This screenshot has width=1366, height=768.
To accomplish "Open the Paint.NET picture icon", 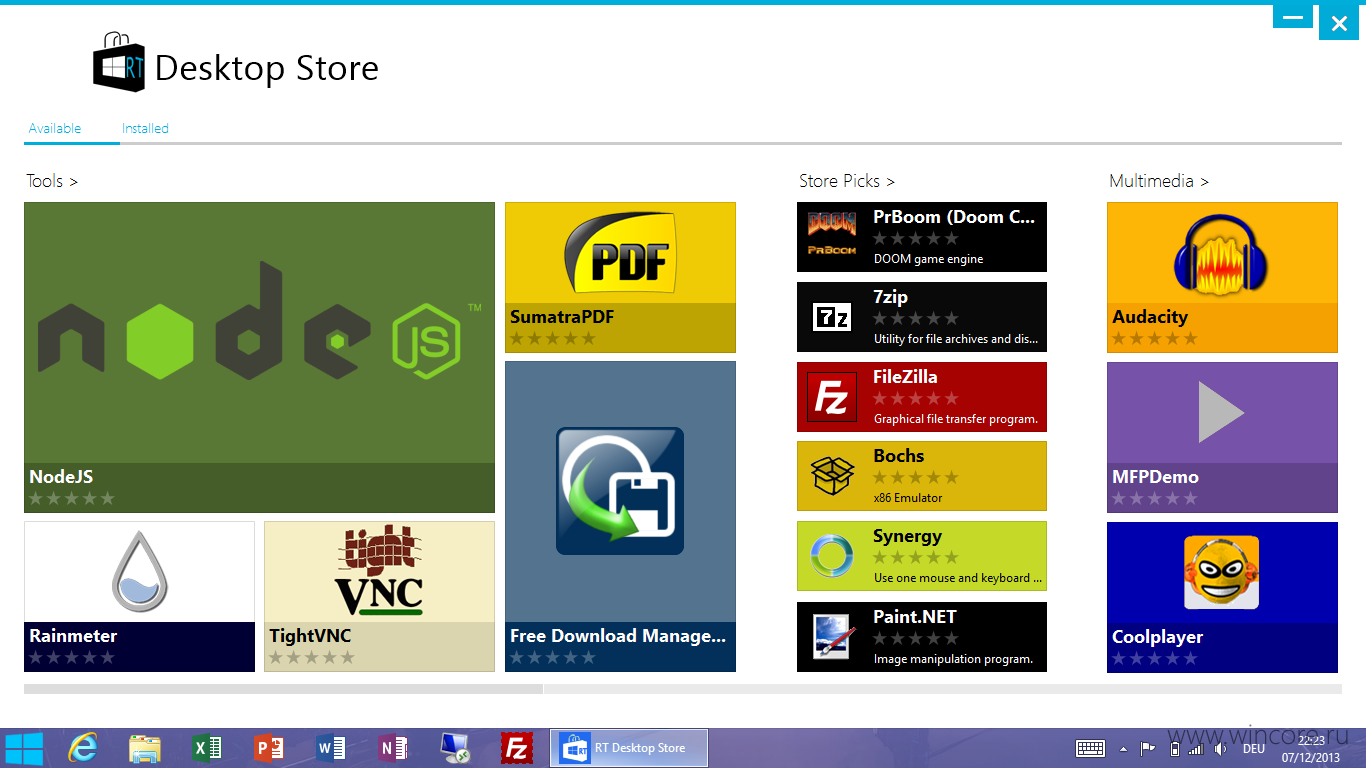I will [x=832, y=637].
